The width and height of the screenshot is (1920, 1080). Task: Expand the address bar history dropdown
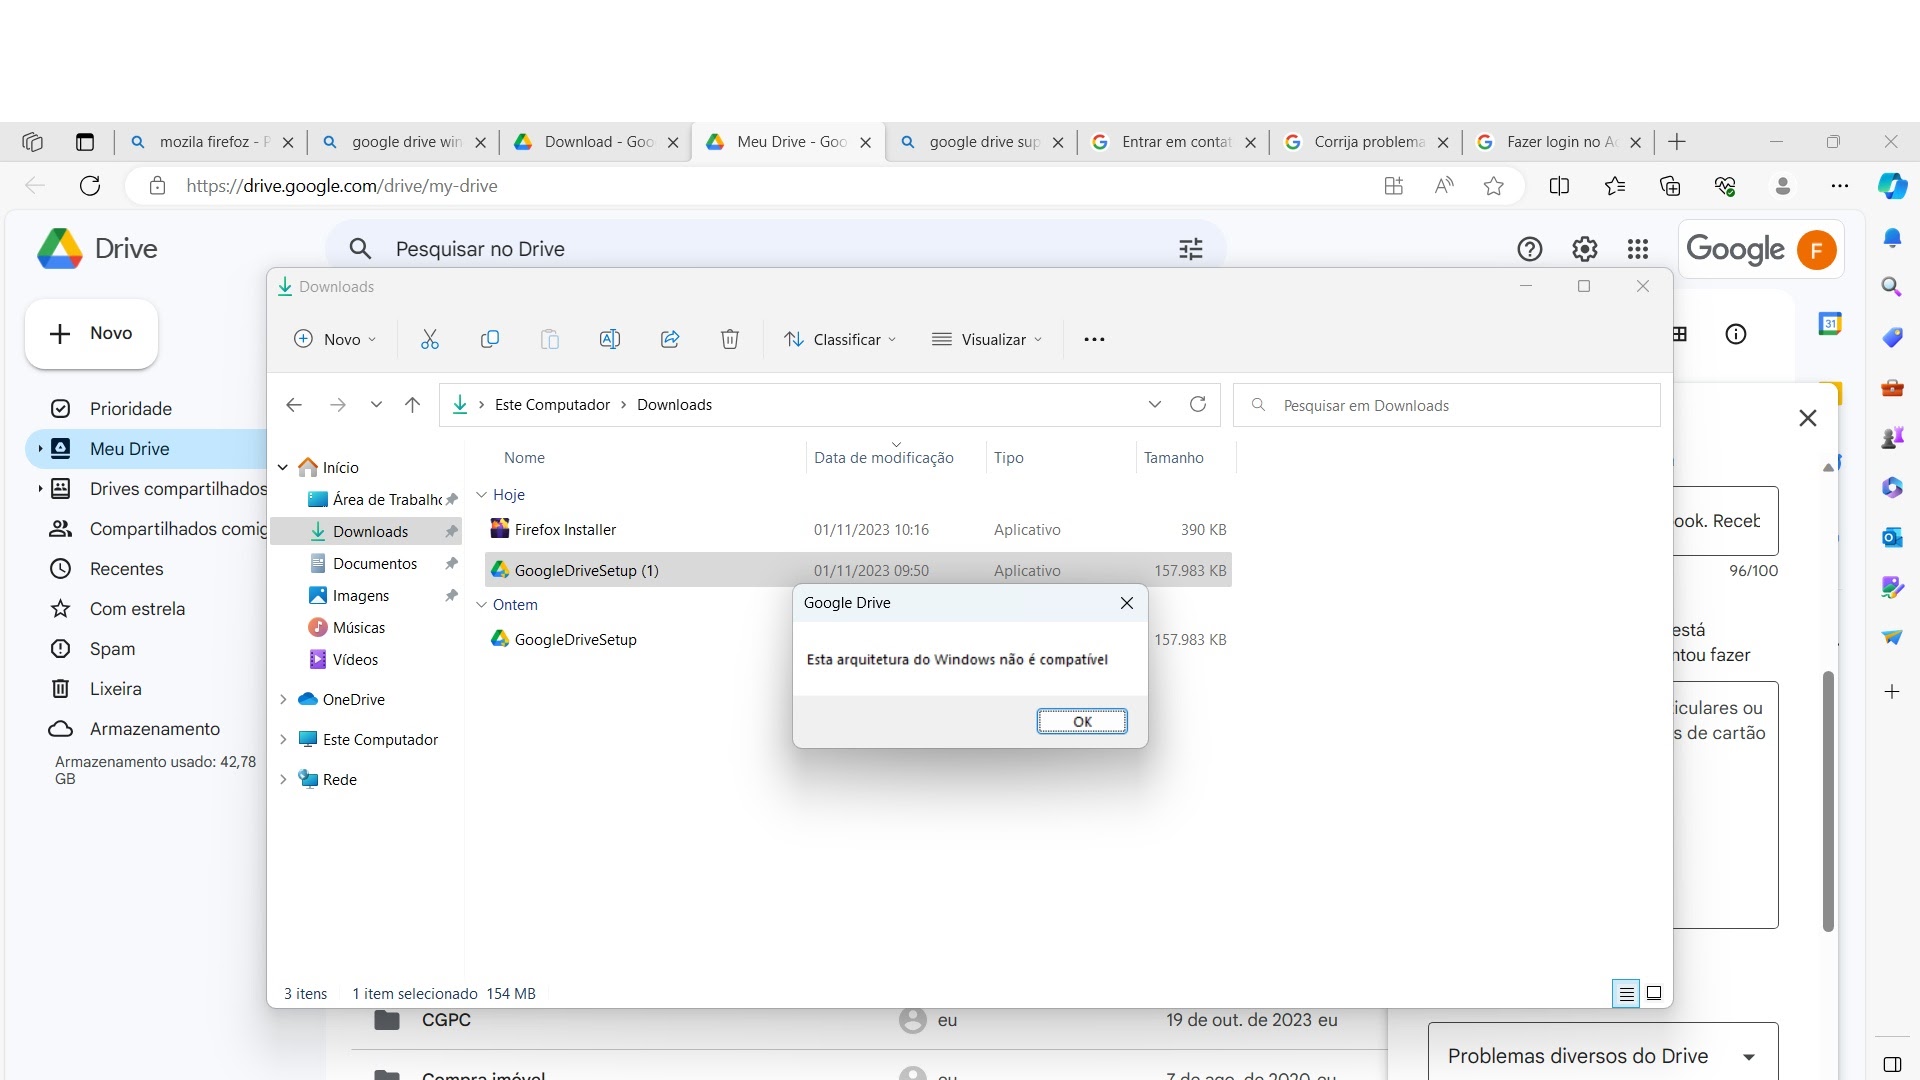point(1155,405)
